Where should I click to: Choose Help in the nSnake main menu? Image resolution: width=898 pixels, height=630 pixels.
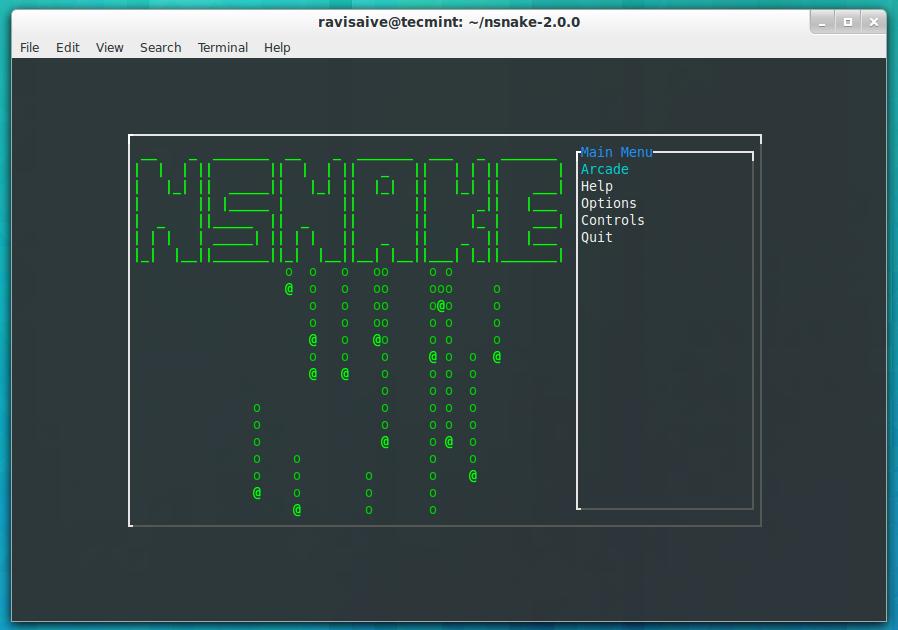tap(597, 187)
